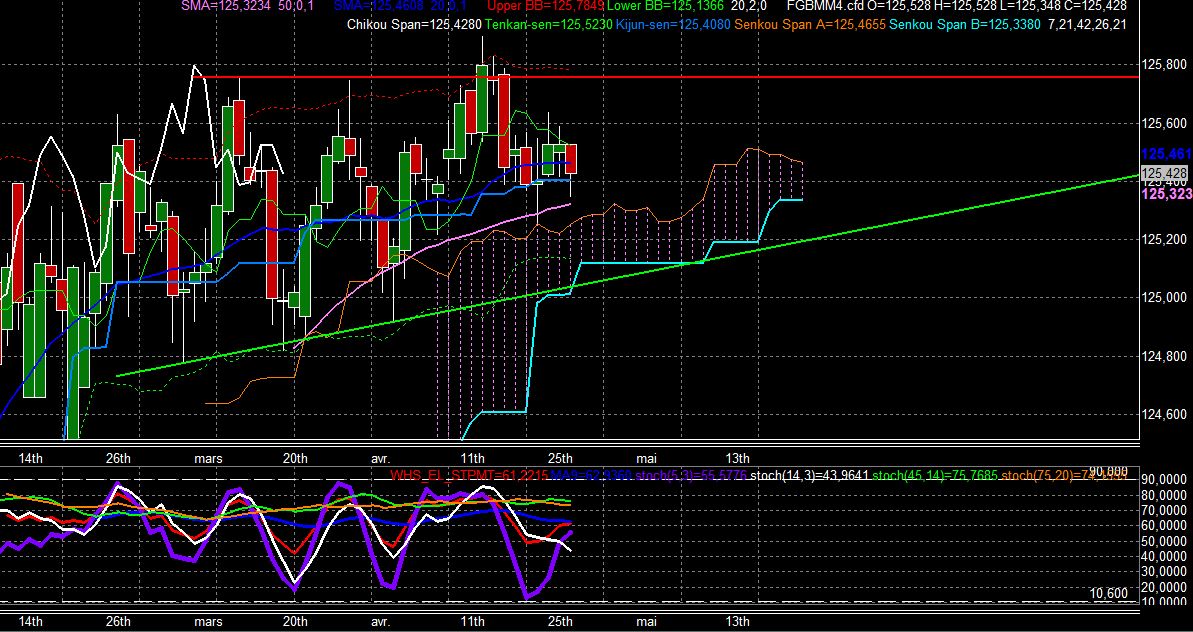Click the blue 125,461 price tag
This screenshot has height=632, width=1193.
(x=1167, y=154)
